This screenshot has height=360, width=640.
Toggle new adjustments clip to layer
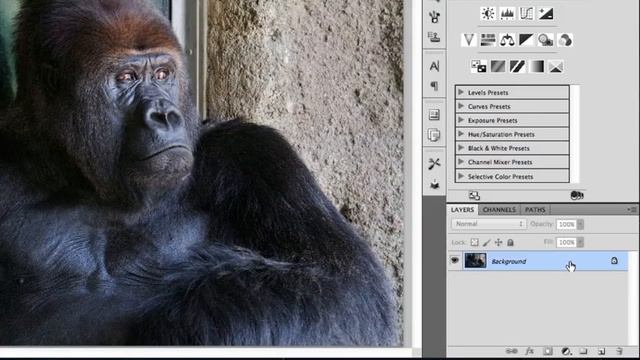click(577, 196)
